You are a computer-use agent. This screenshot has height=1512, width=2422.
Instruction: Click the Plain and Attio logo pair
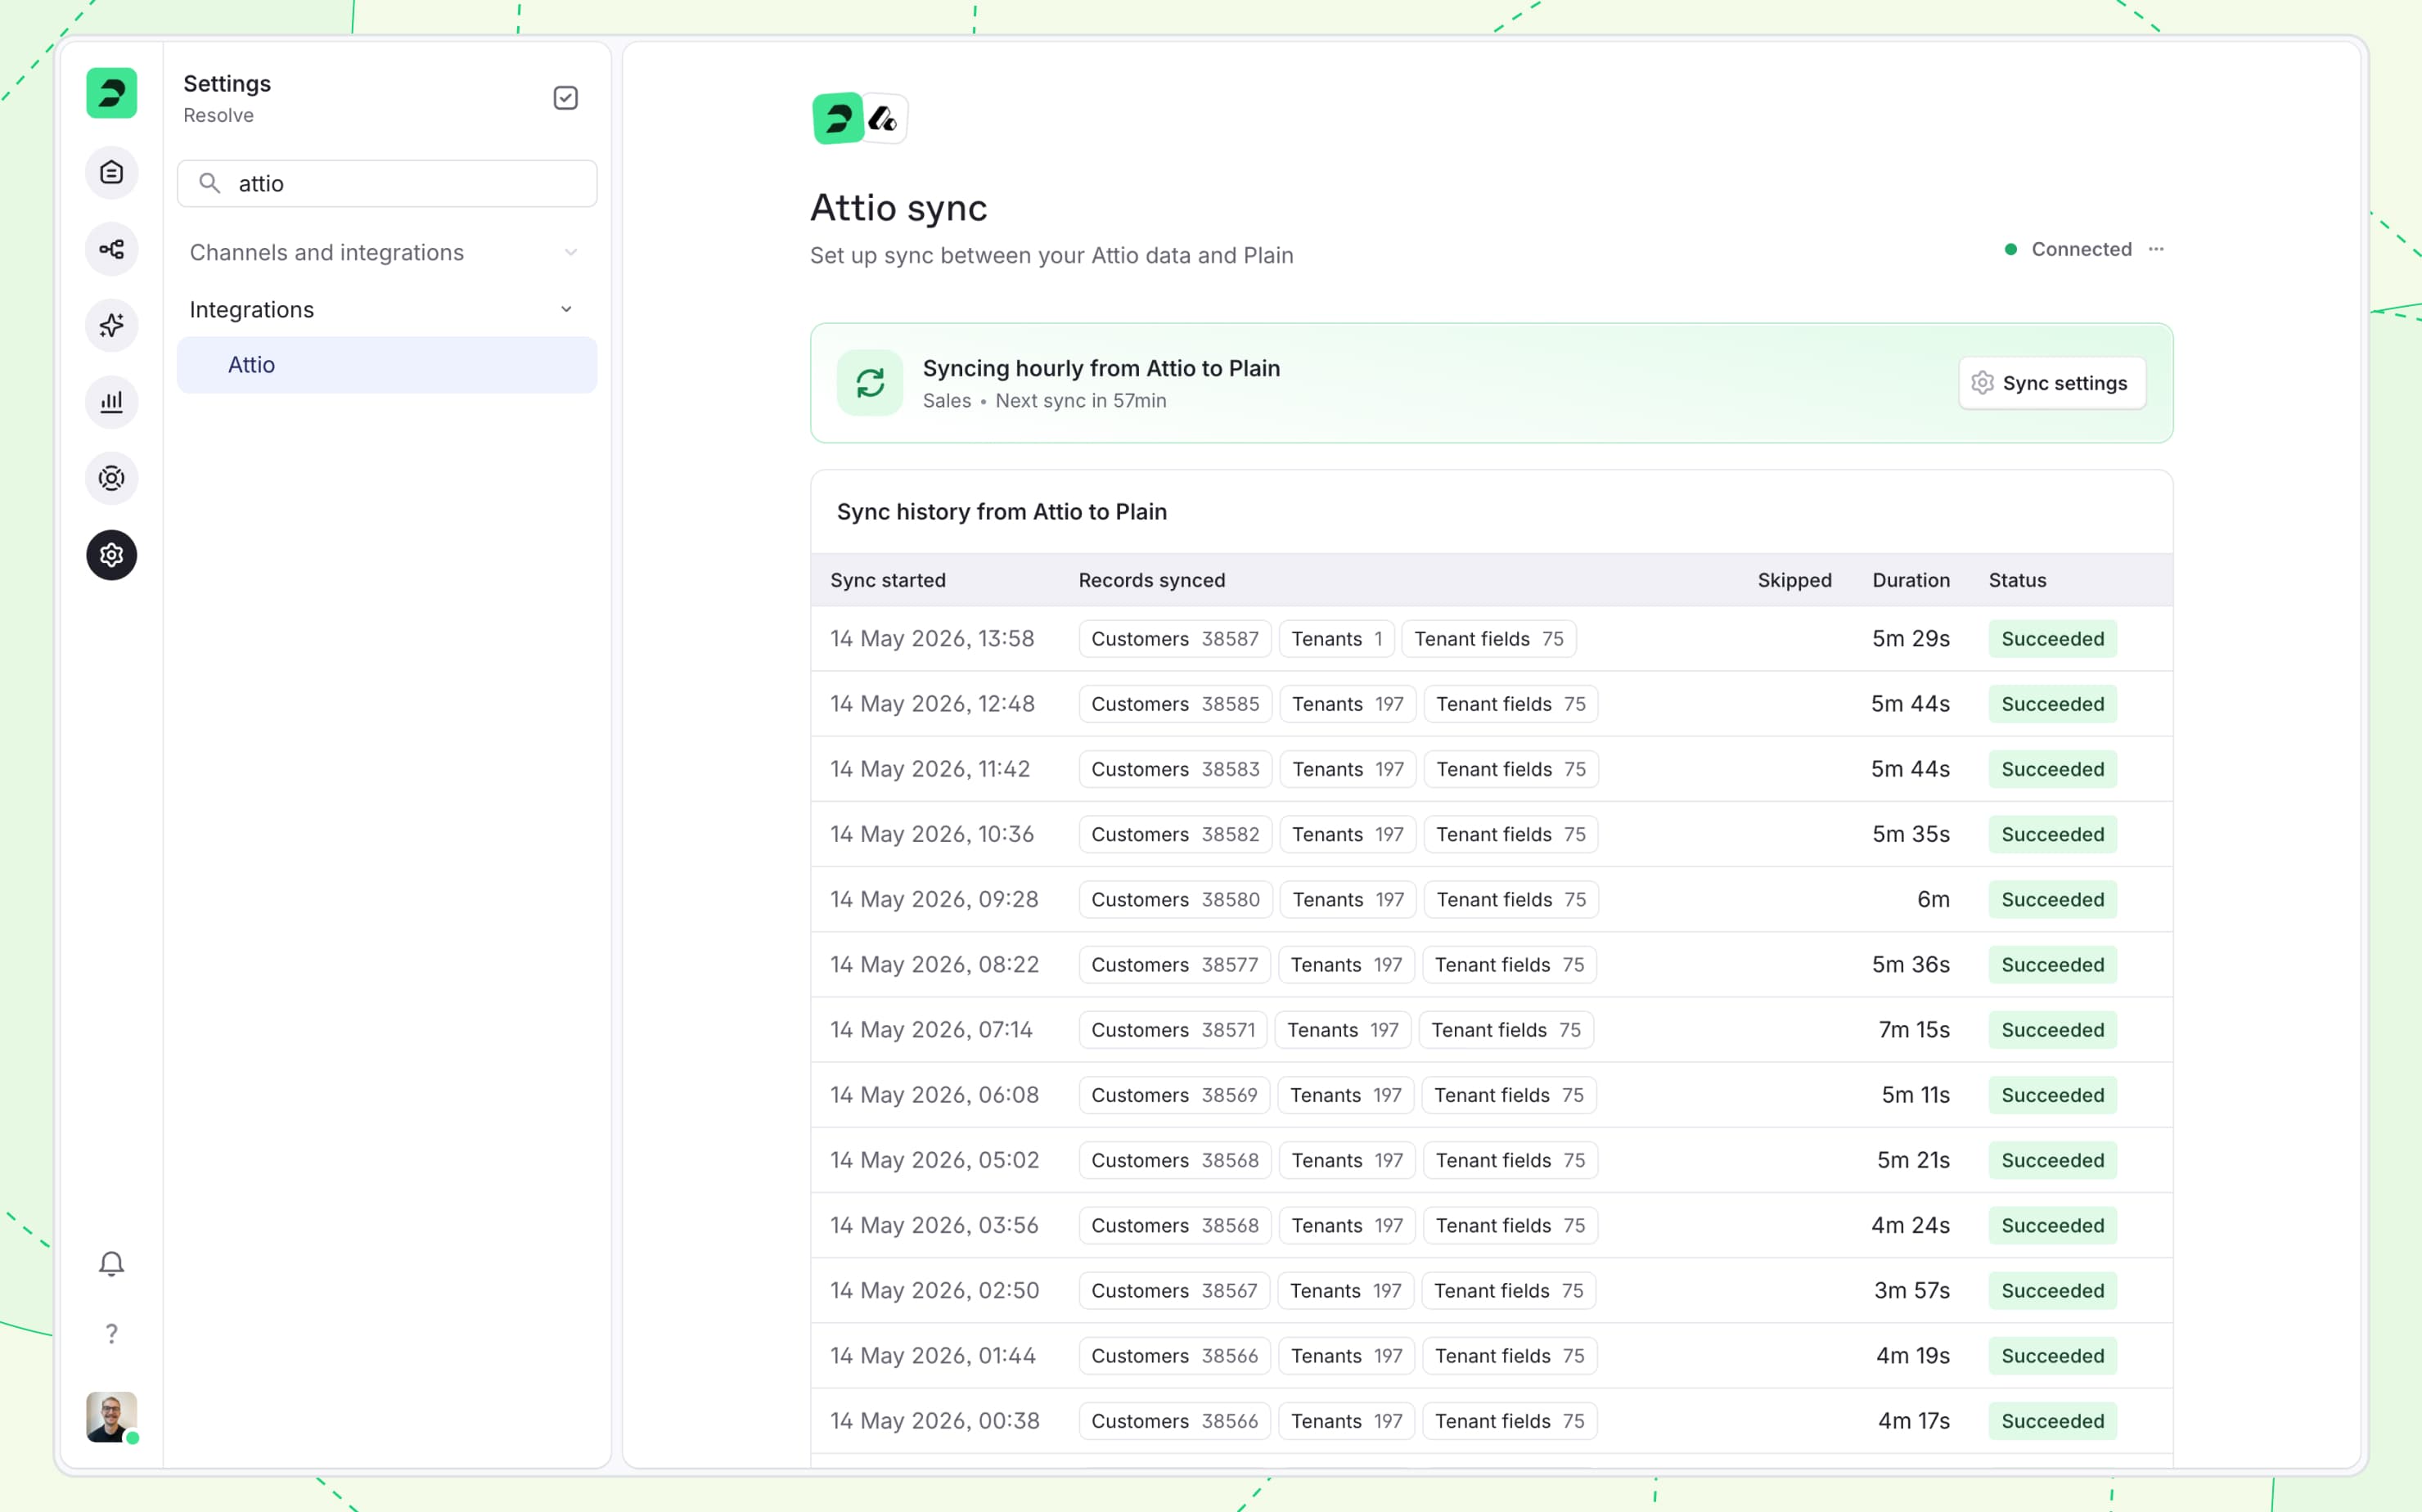coord(859,119)
